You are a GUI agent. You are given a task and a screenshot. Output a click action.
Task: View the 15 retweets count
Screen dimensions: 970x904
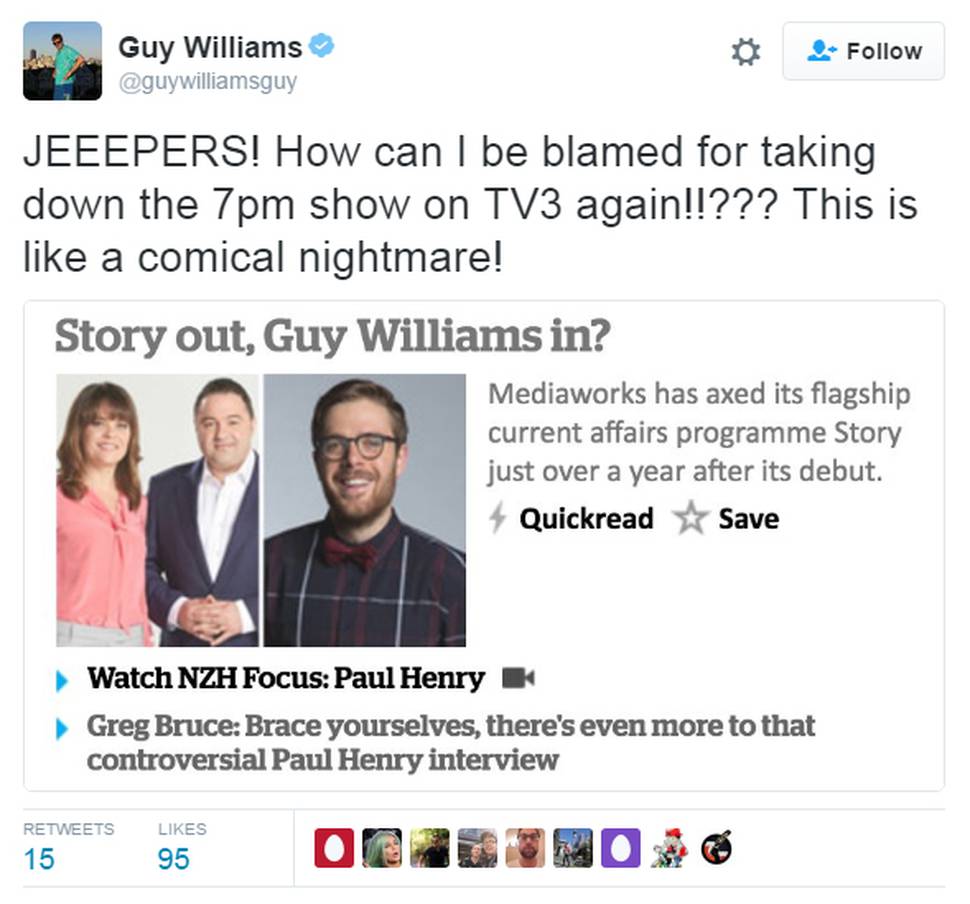point(39,859)
